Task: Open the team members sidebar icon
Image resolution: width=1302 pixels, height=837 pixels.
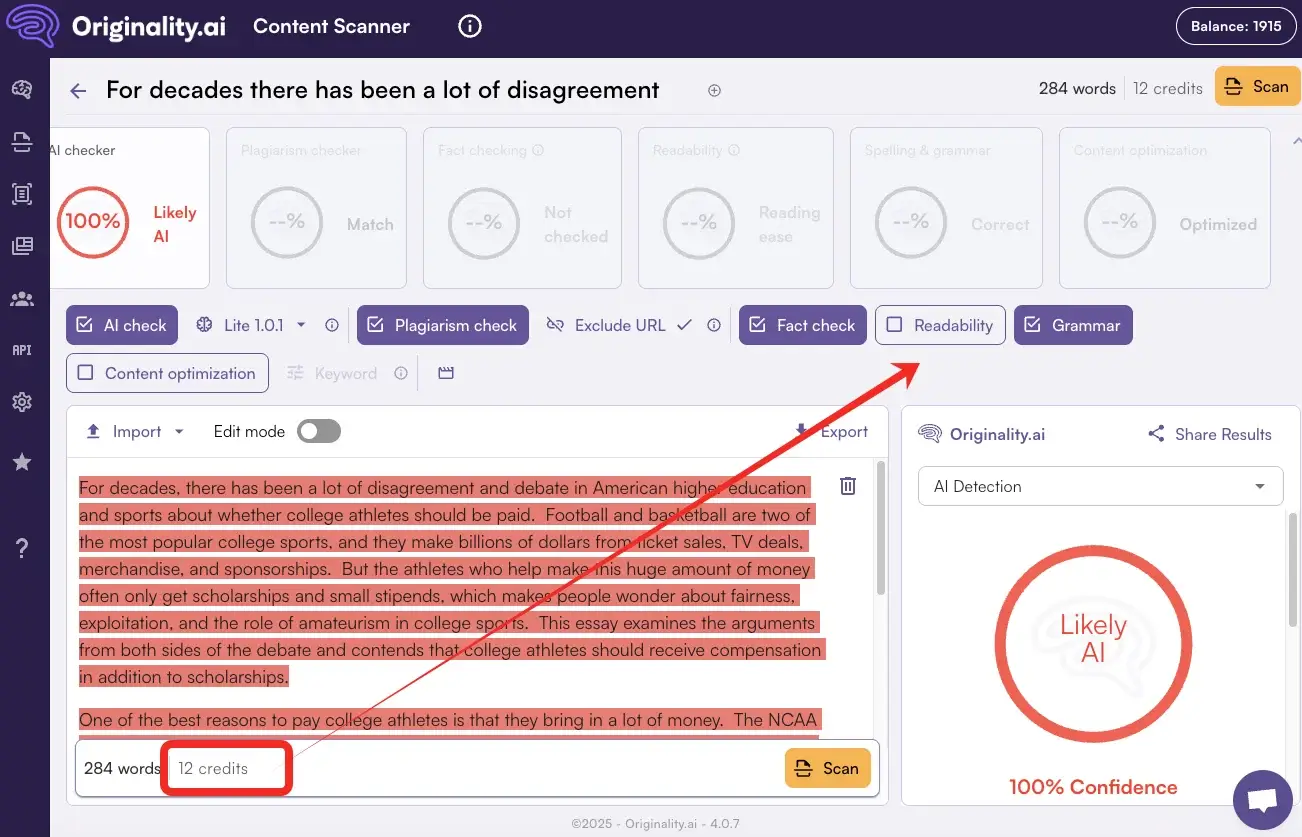Action: [22, 298]
